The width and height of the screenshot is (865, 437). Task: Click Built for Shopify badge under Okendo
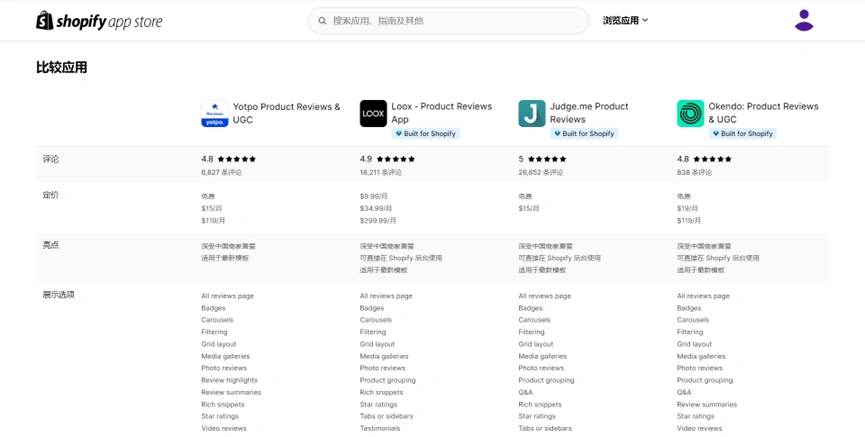click(743, 134)
